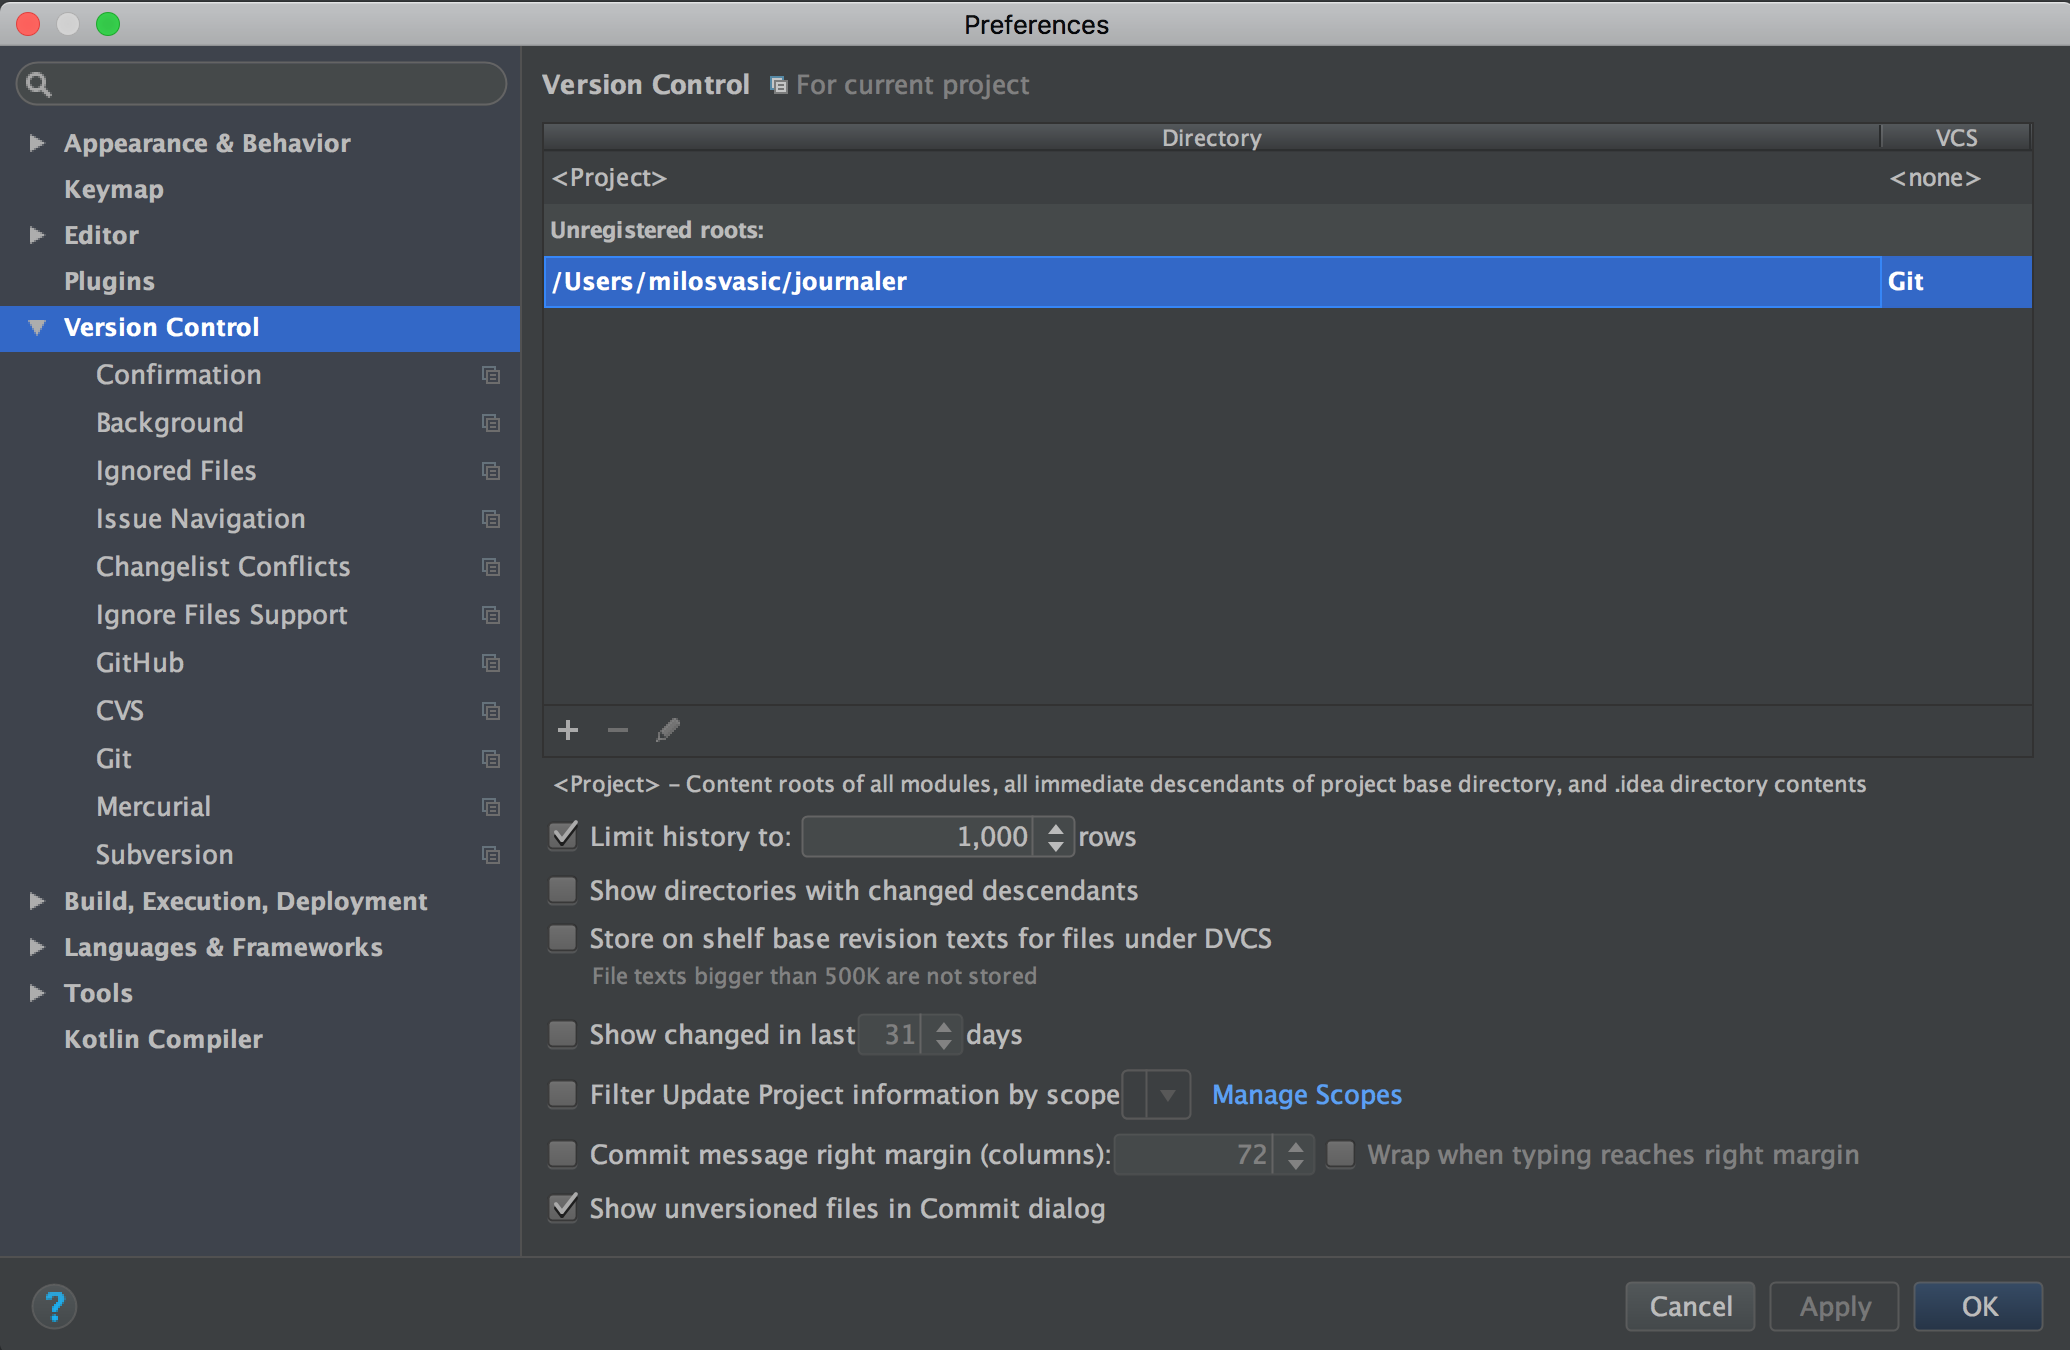Viewport: 2070px width, 1350px height.
Task: Collapse the Version Control section arrow
Action: point(37,327)
